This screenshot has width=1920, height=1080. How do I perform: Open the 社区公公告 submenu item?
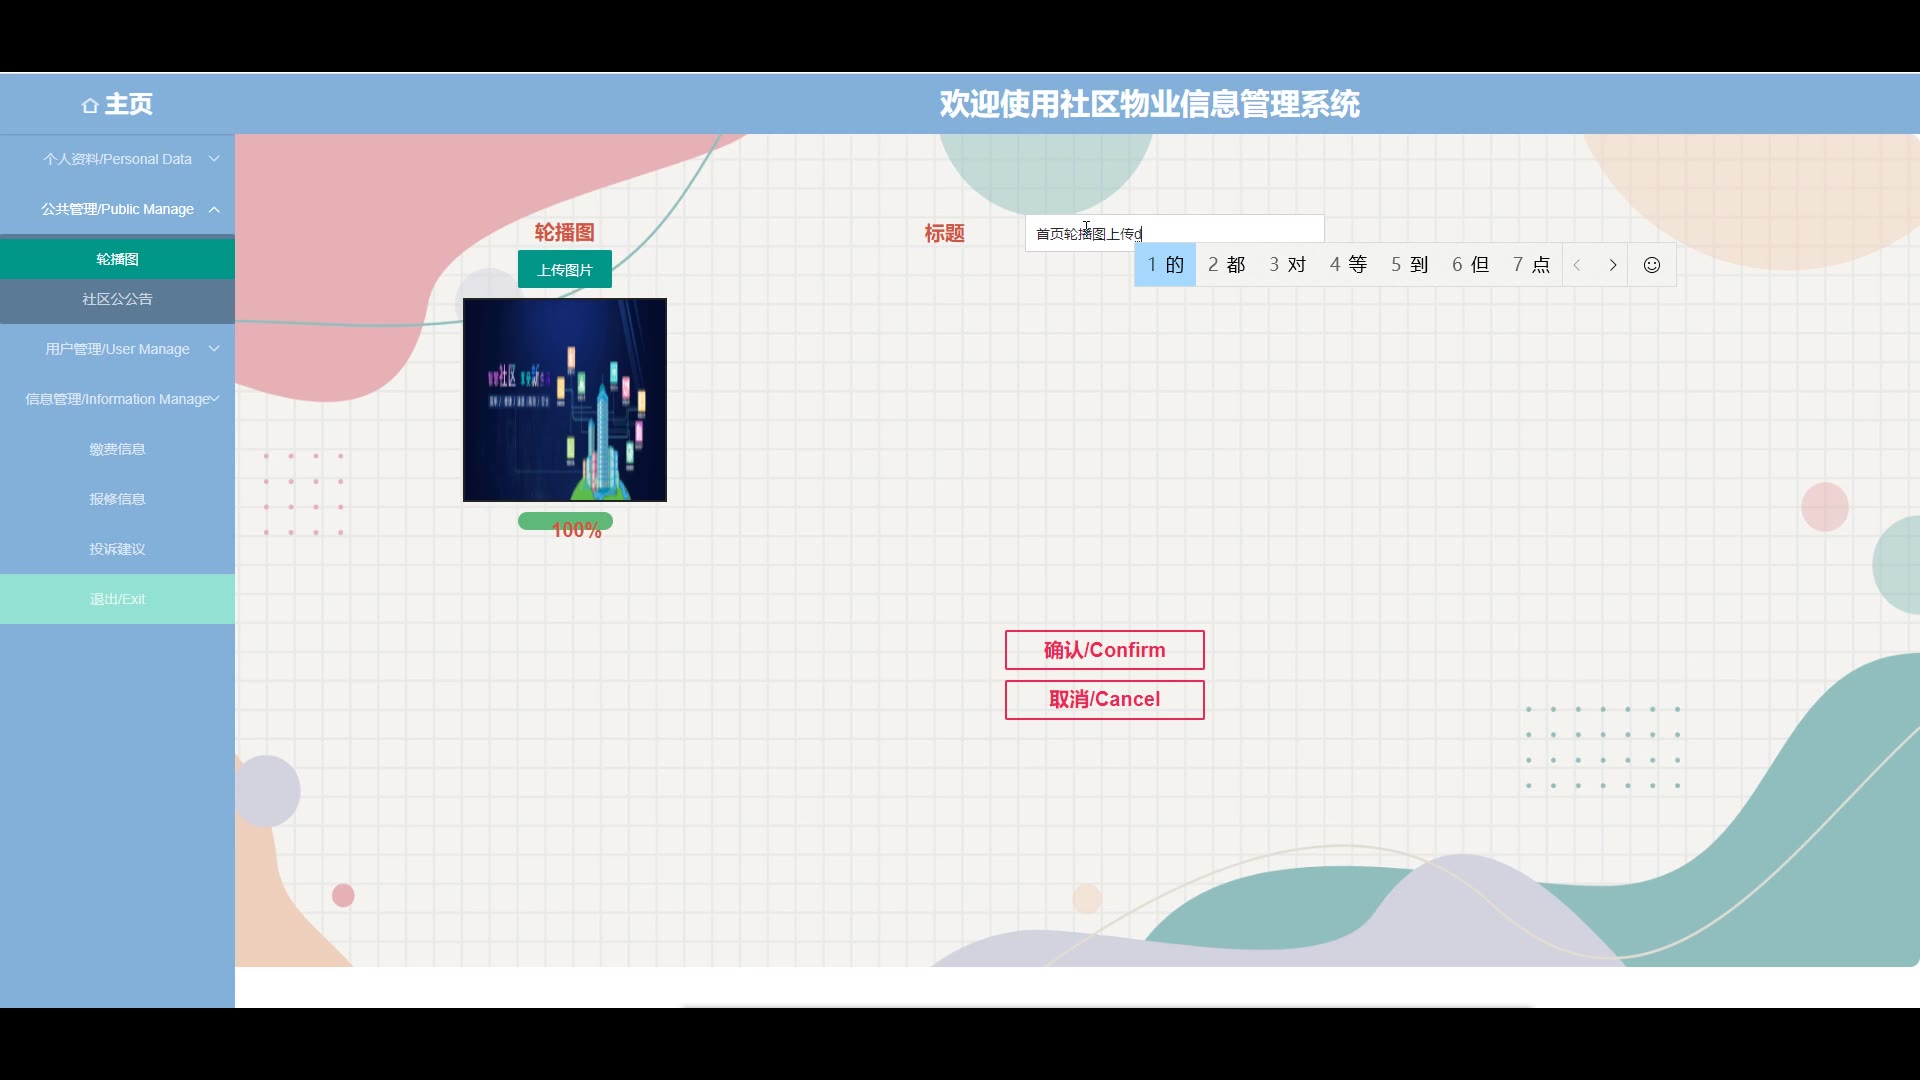[x=117, y=299]
